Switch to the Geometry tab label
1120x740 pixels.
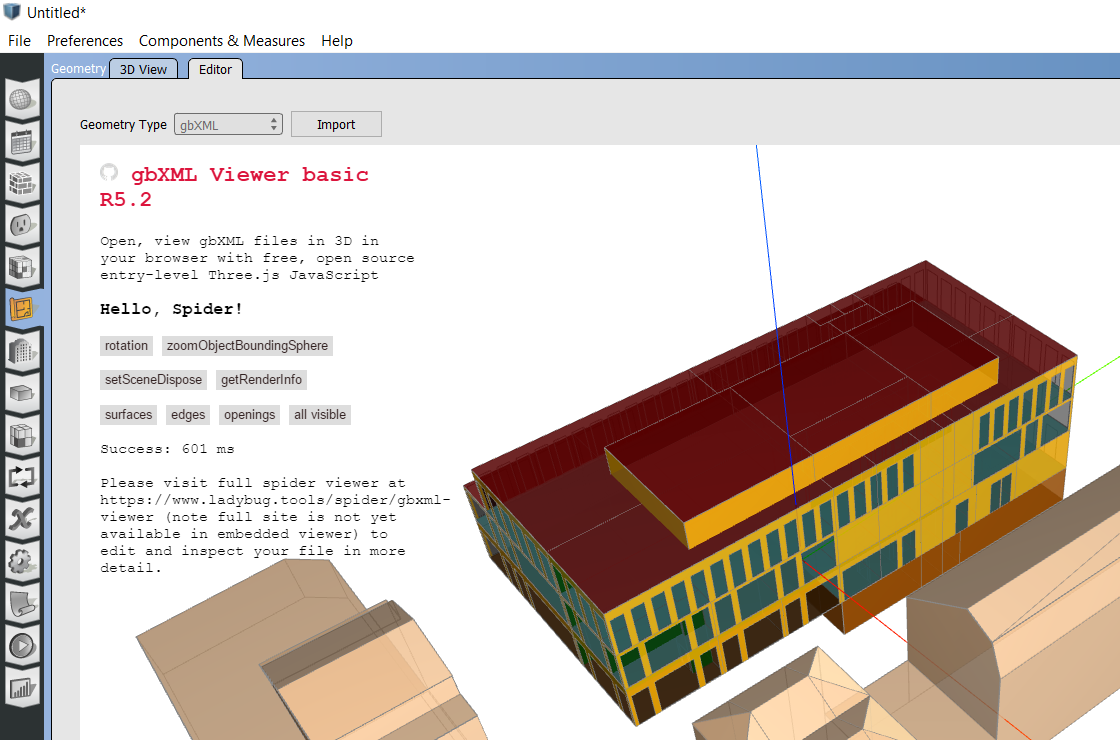79,69
